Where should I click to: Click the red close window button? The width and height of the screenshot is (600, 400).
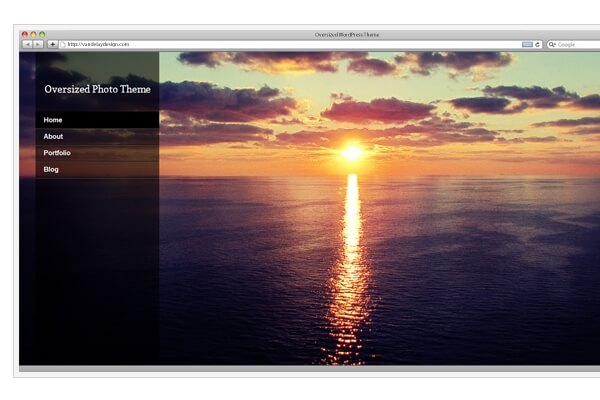point(25,34)
